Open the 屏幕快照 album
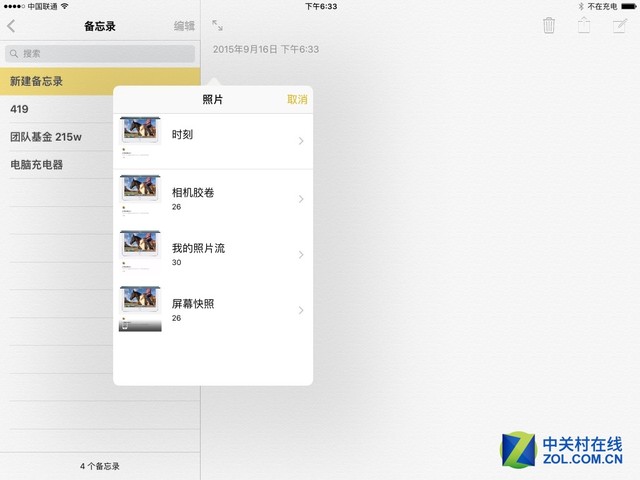This screenshot has width=640, height=480. [213, 310]
